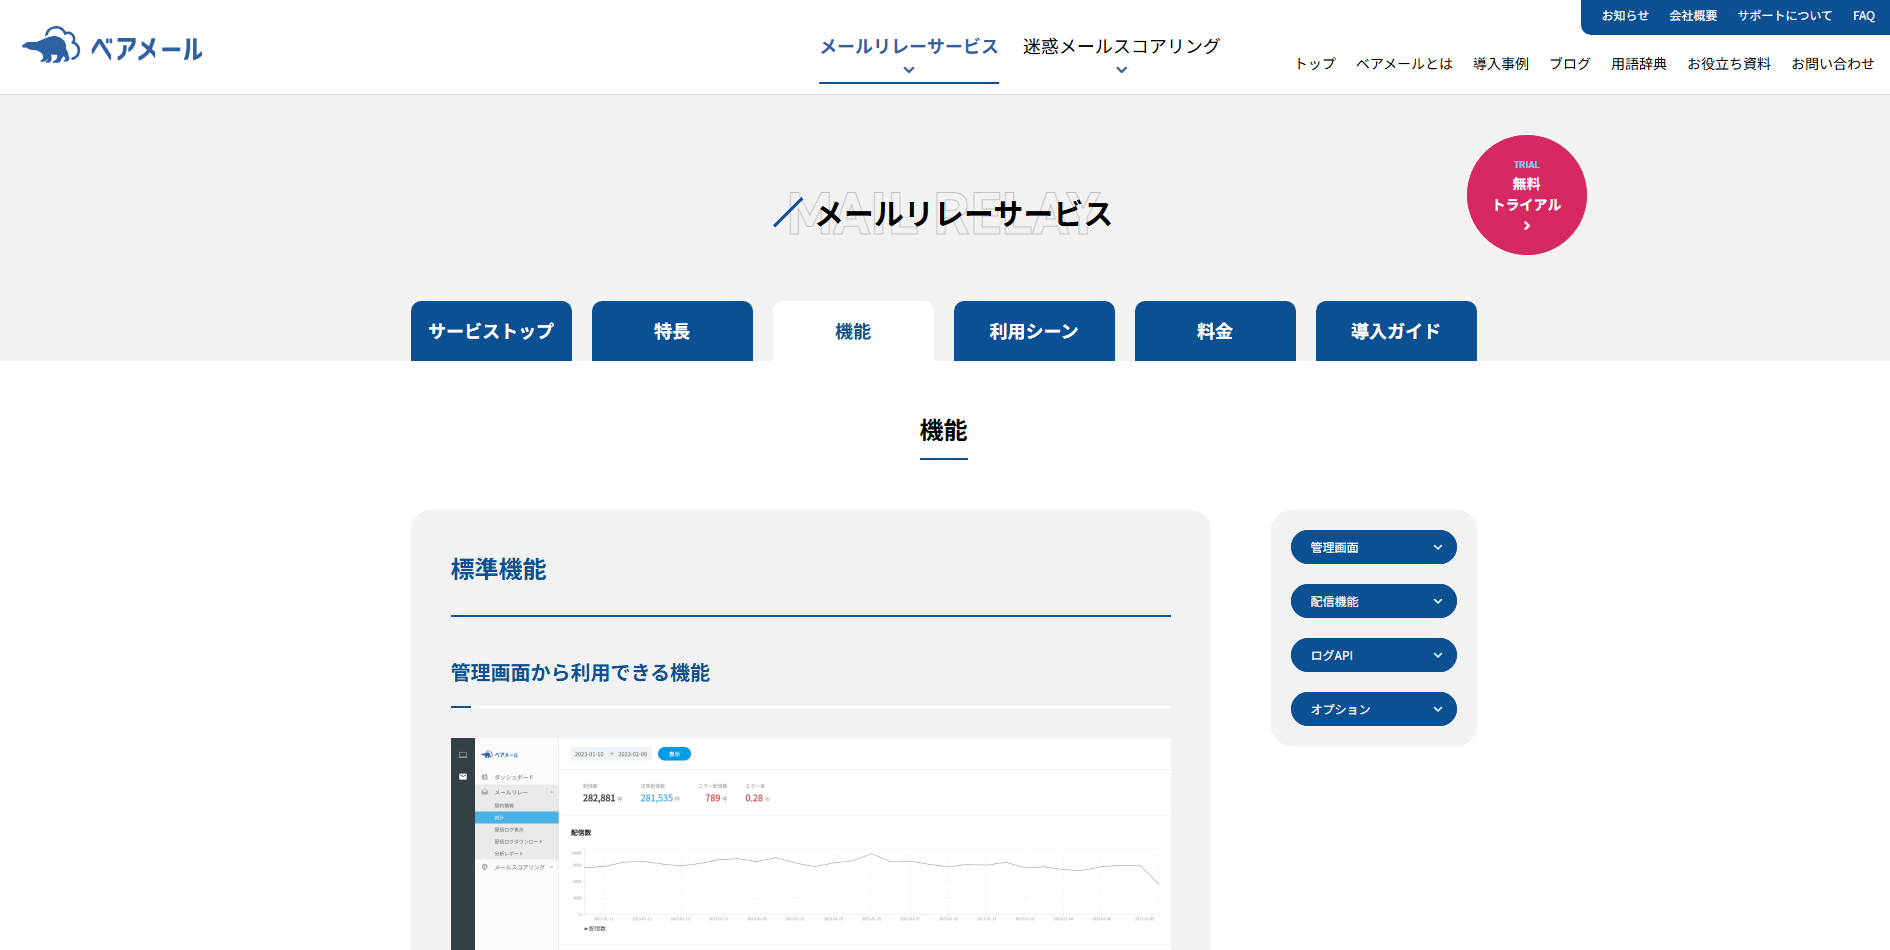The image size is (1890, 950).
Task: Click the 標準機能 heading
Action: click(x=499, y=569)
